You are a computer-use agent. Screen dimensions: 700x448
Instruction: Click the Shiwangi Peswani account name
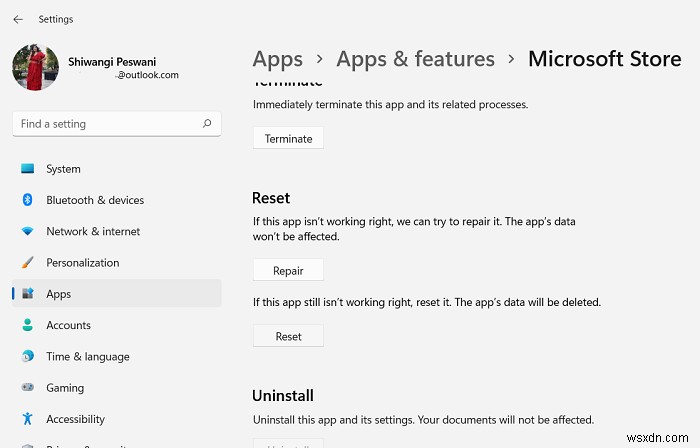112,62
